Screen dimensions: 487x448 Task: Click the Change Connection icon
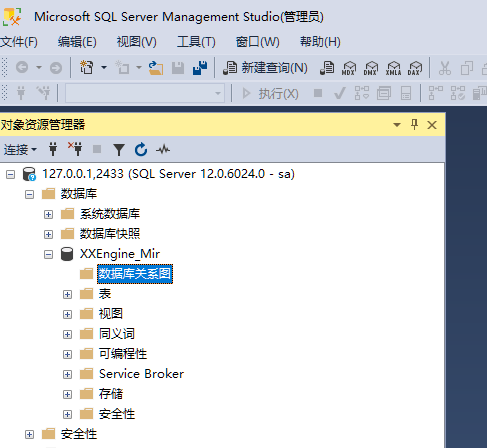pyautogui.click(x=43, y=93)
